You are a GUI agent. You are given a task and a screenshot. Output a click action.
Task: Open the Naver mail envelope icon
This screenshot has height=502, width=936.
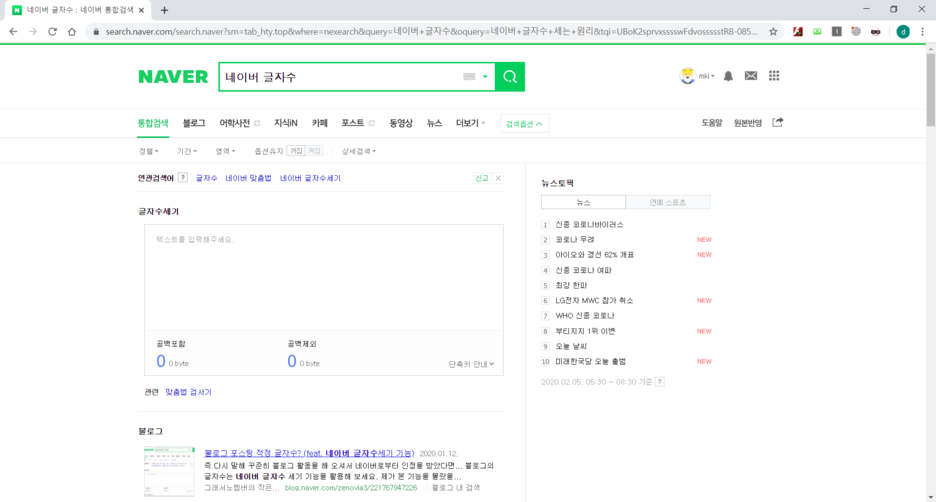751,76
